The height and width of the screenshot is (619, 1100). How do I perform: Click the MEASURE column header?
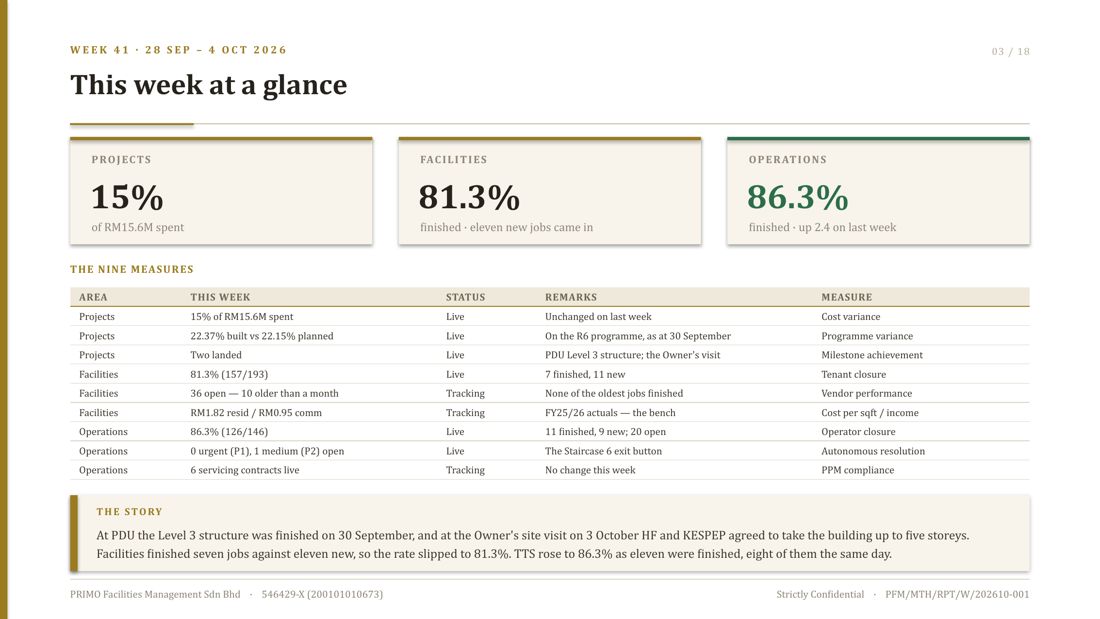pos(847,297)
